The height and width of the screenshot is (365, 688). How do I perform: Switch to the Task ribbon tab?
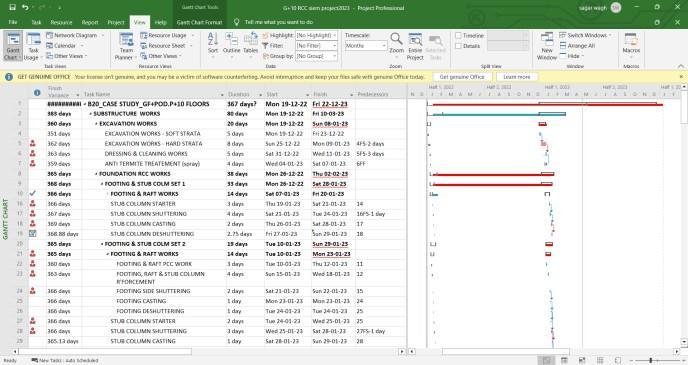(36, 22)
